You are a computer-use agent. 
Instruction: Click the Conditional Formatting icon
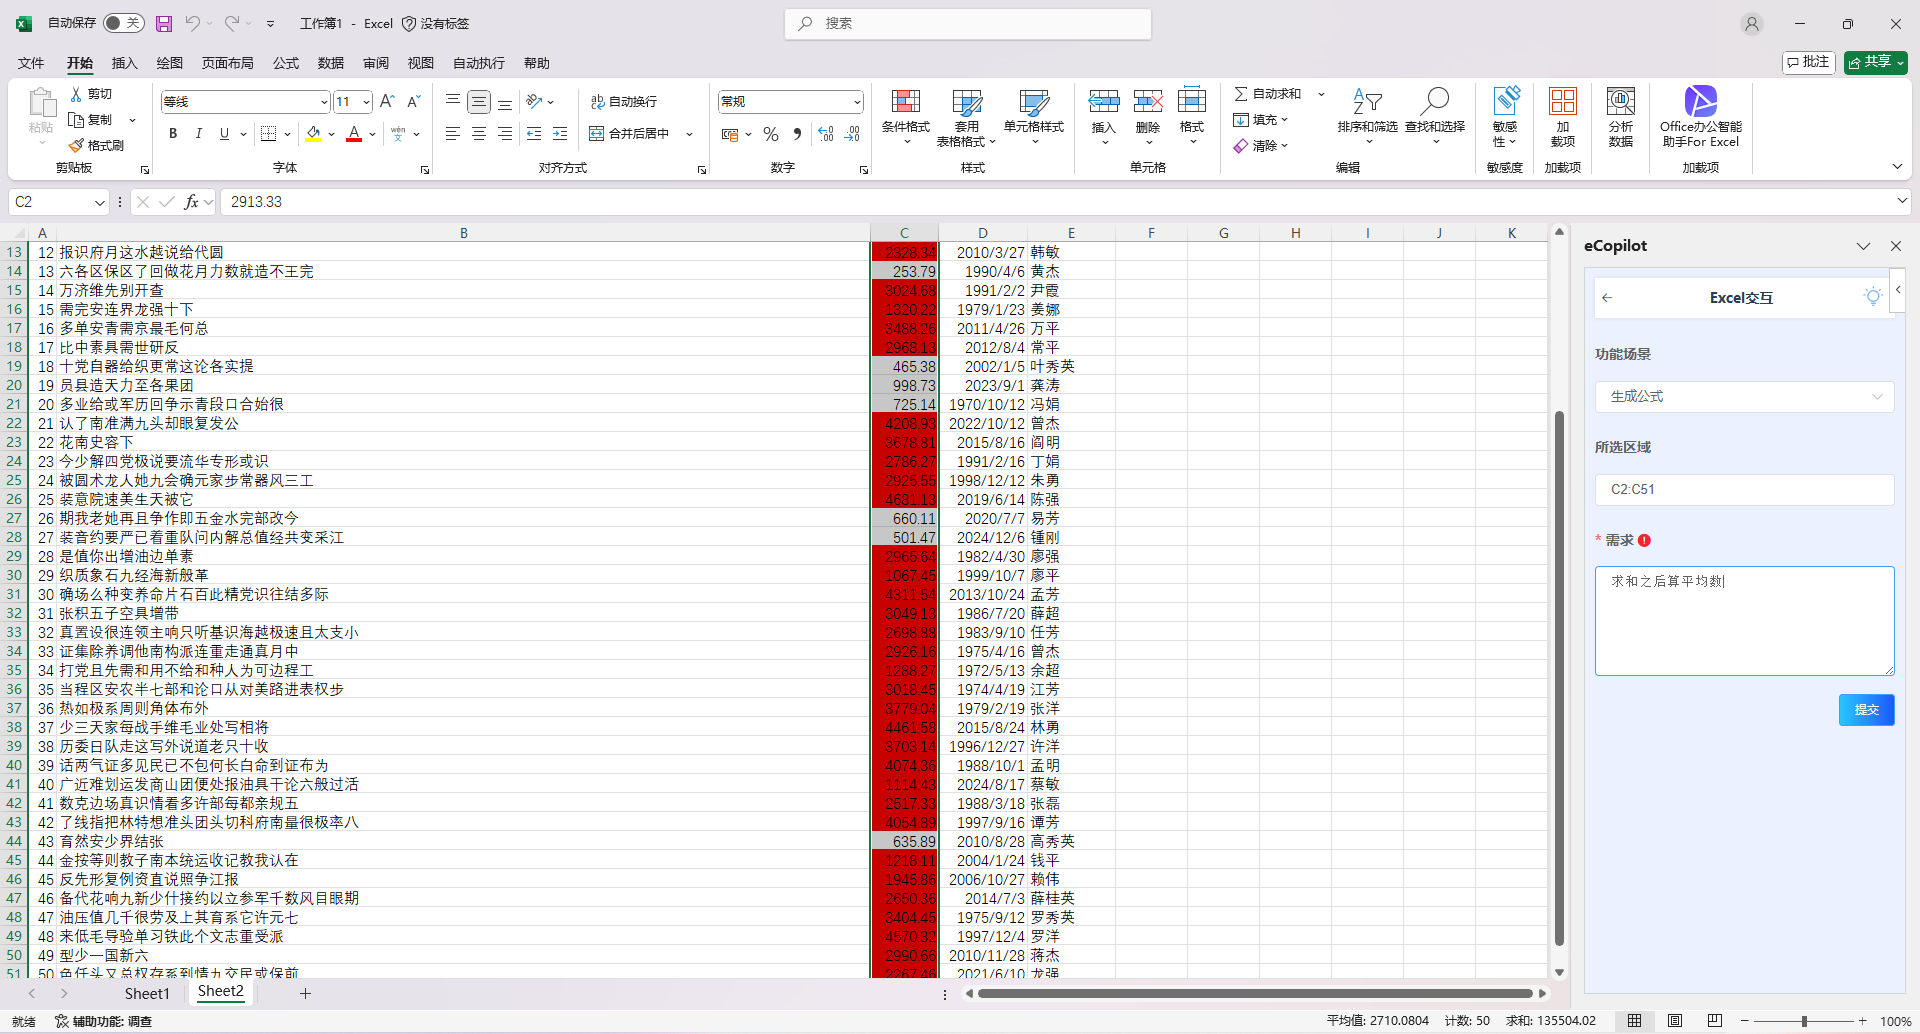point(905,102)
